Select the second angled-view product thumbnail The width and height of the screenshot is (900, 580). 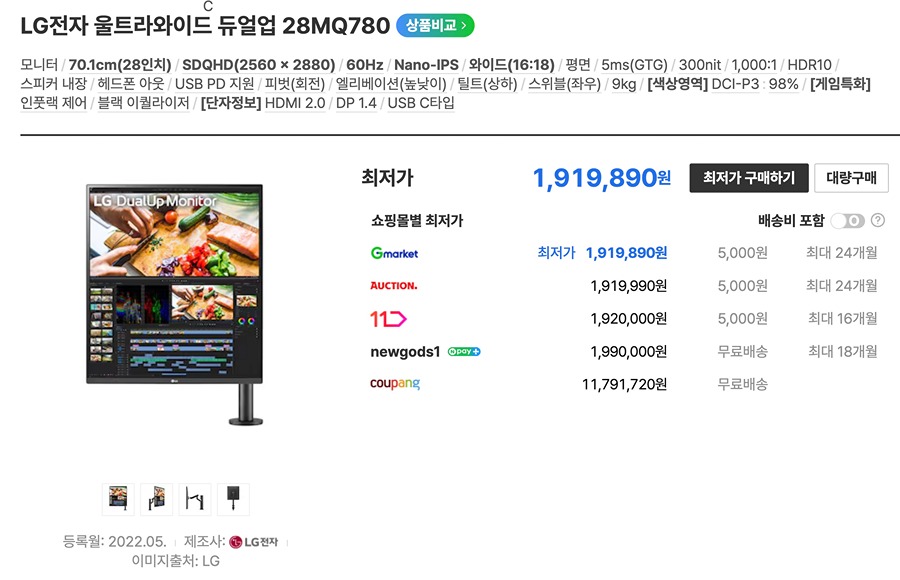(157, 498)
